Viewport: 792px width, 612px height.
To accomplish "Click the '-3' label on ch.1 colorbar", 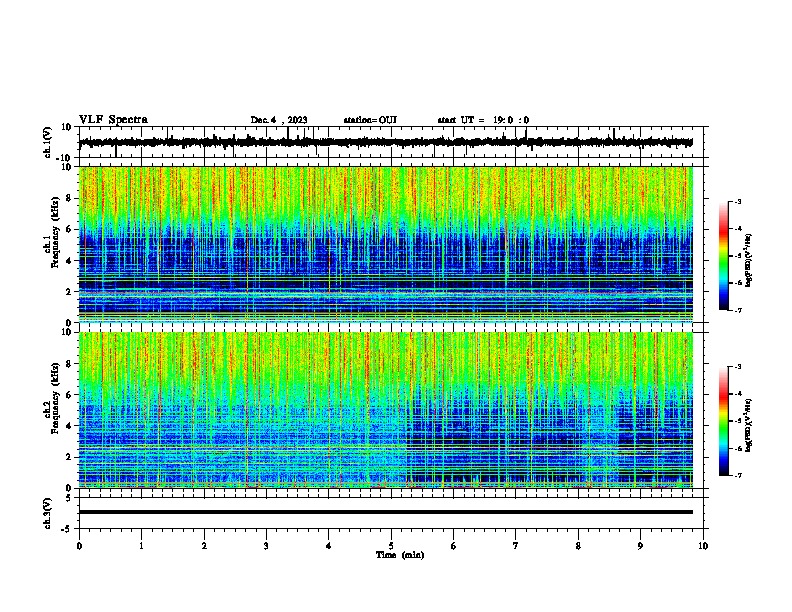I will (737, 201).
